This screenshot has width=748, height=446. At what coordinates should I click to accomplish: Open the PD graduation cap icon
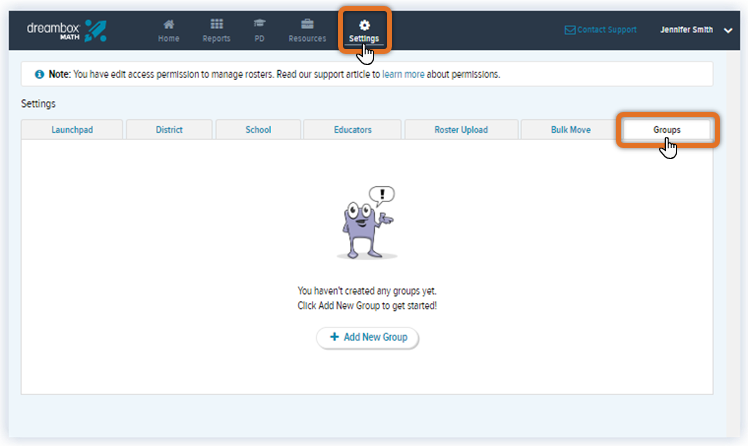[259, 25]
